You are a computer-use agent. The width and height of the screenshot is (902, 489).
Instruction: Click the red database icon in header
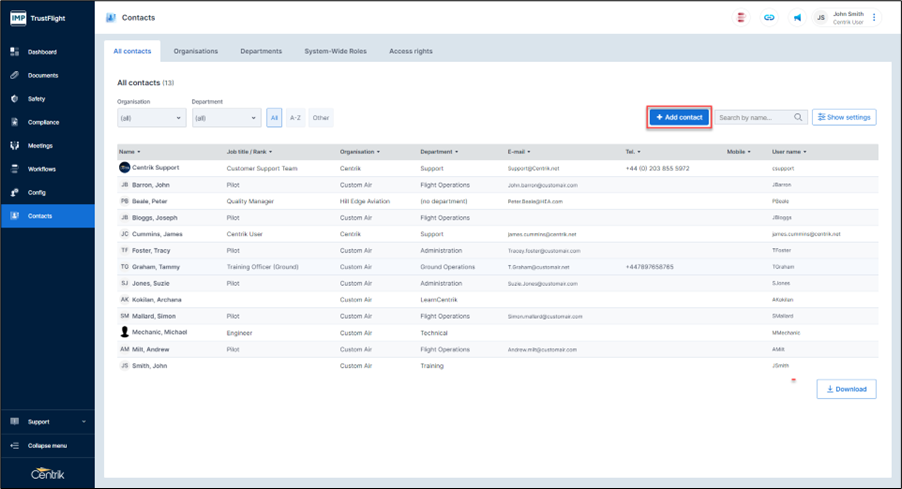point(741,18)
